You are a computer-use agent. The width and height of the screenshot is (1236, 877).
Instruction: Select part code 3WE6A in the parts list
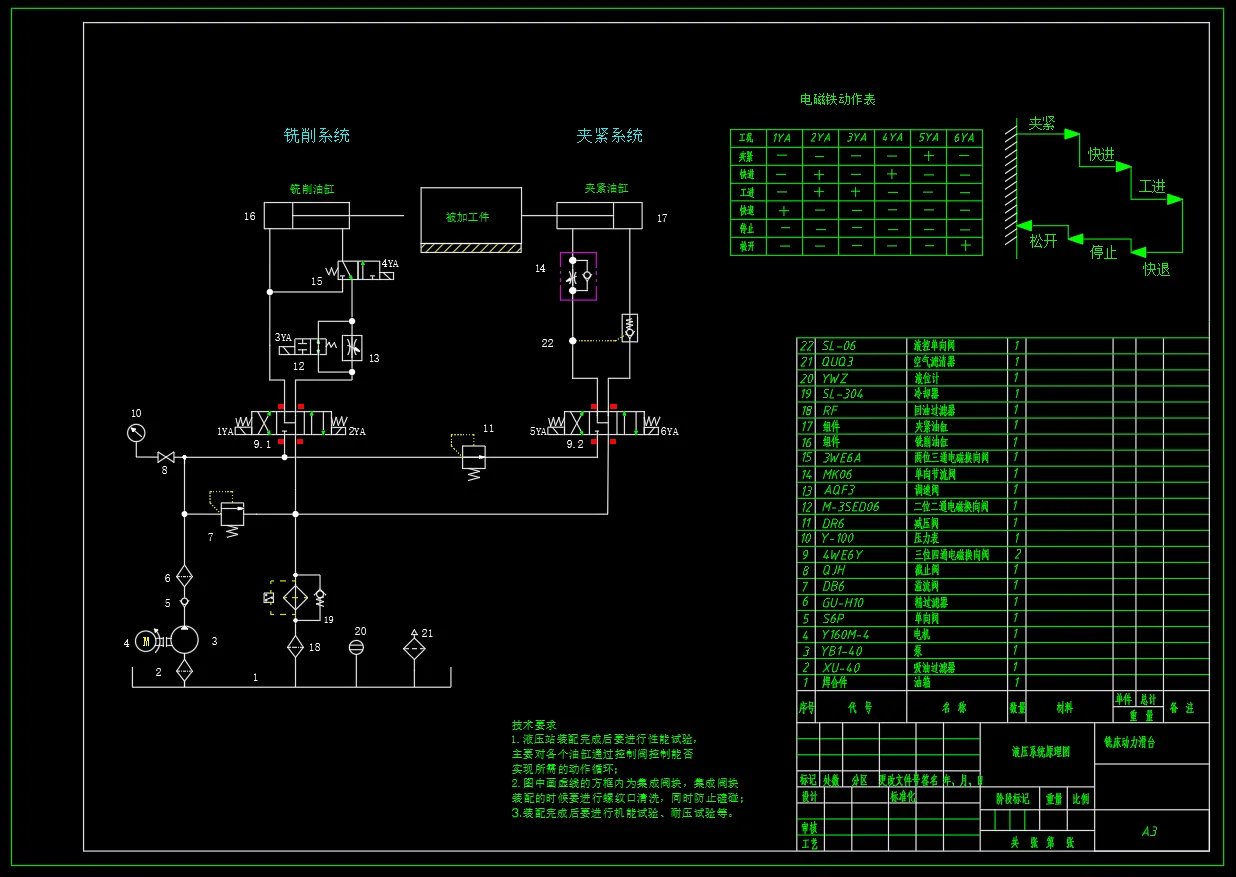[842, 458]
